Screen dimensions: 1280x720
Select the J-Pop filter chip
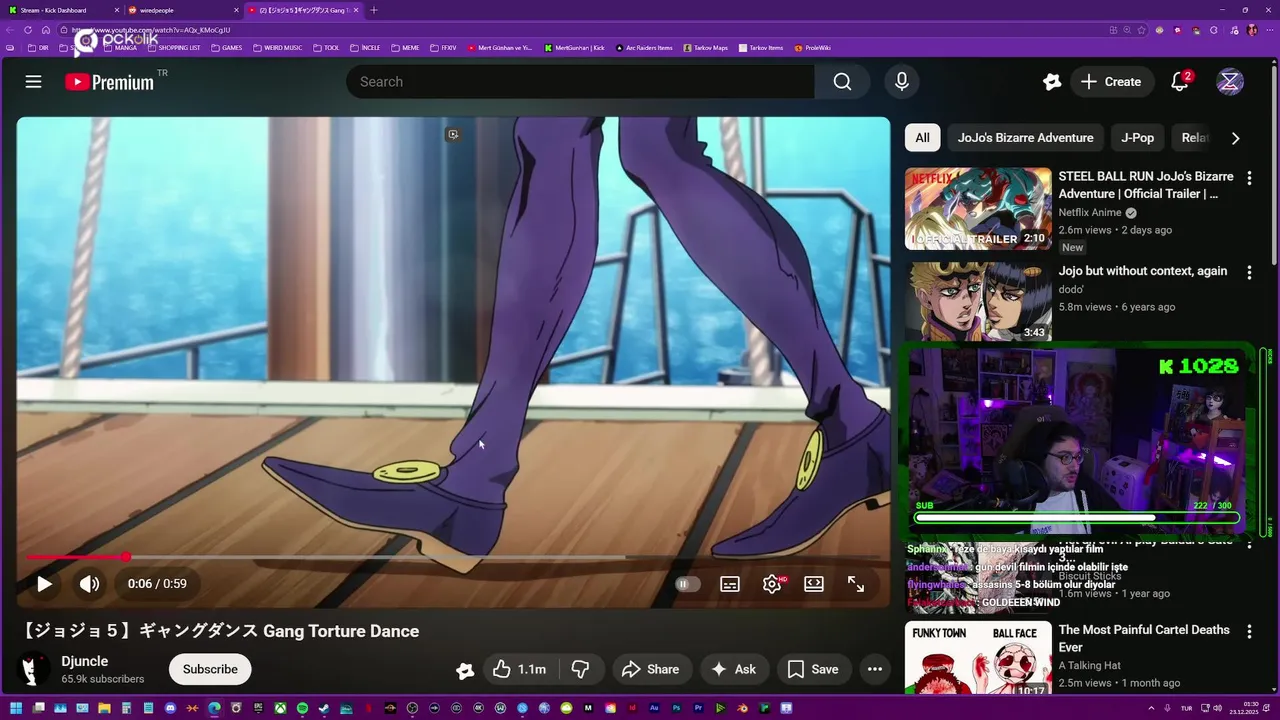point(1137,138)
